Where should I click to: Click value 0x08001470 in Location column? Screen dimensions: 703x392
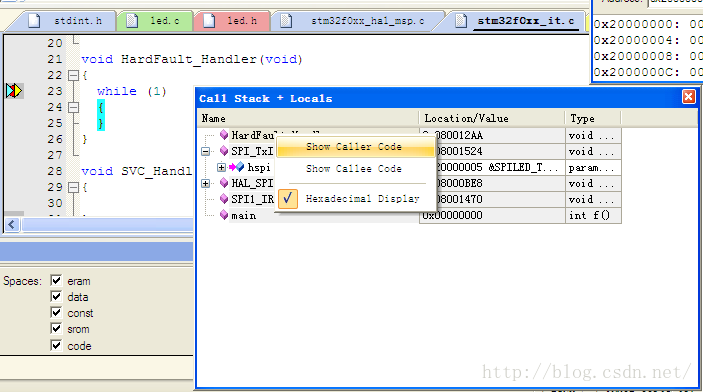pos(492,199)
